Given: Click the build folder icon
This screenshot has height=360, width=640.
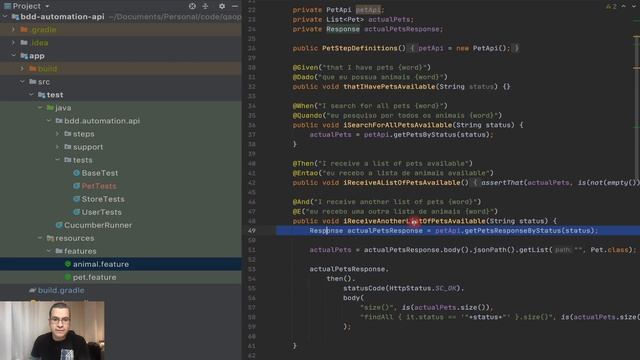Looking at the screenshot, I should 33,69.
